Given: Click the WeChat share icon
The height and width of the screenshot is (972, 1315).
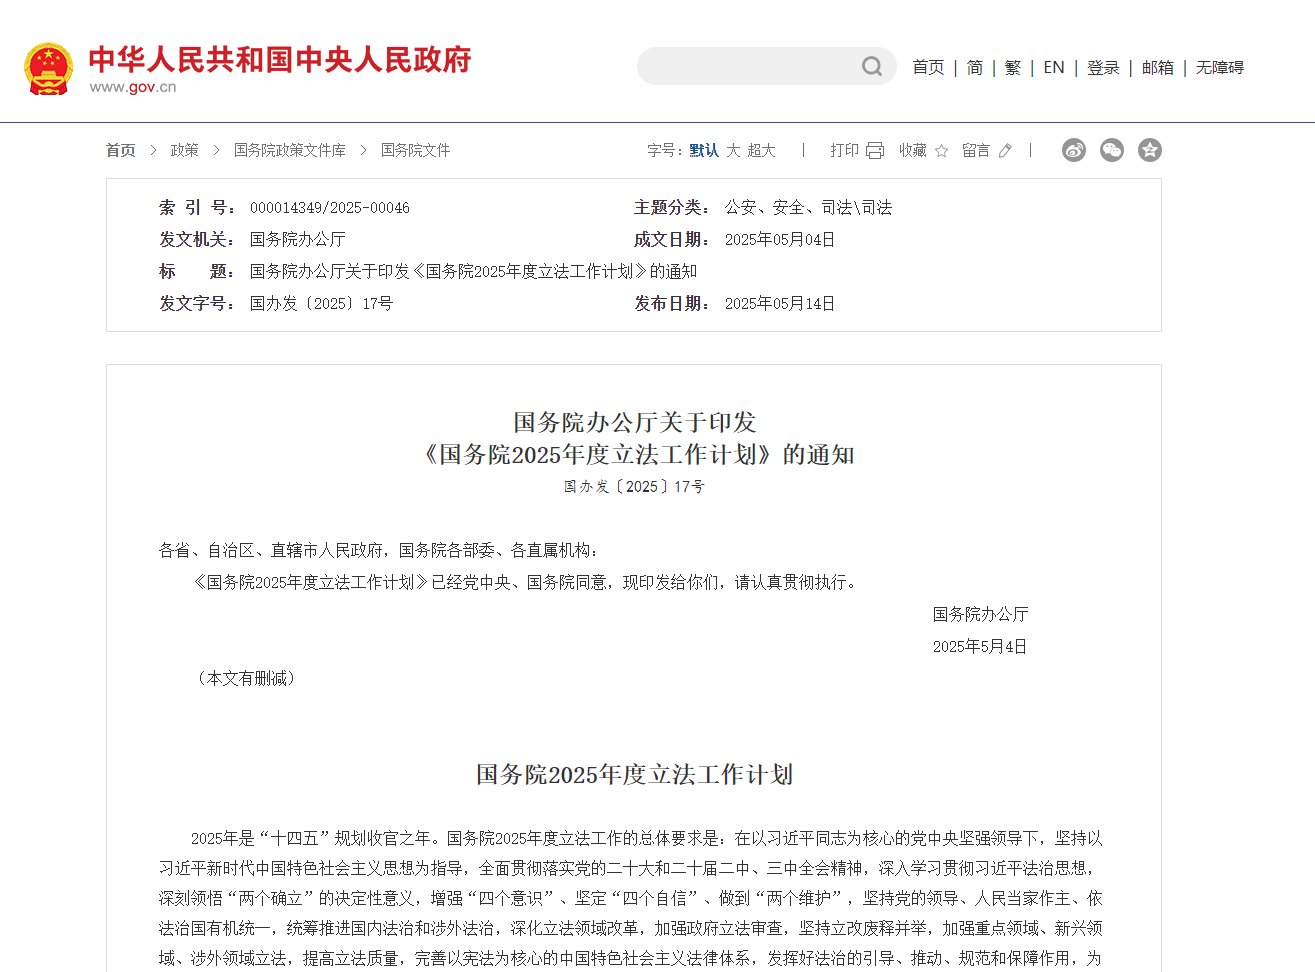Looking at the screenshot, I should [x=1111, y=150].
